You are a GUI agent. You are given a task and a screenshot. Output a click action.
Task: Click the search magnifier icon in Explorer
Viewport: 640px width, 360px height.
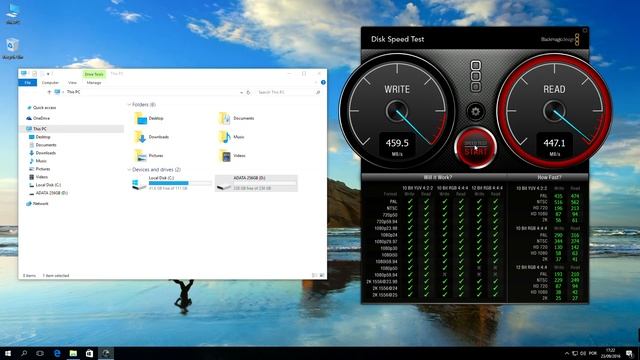pos(318,93)
